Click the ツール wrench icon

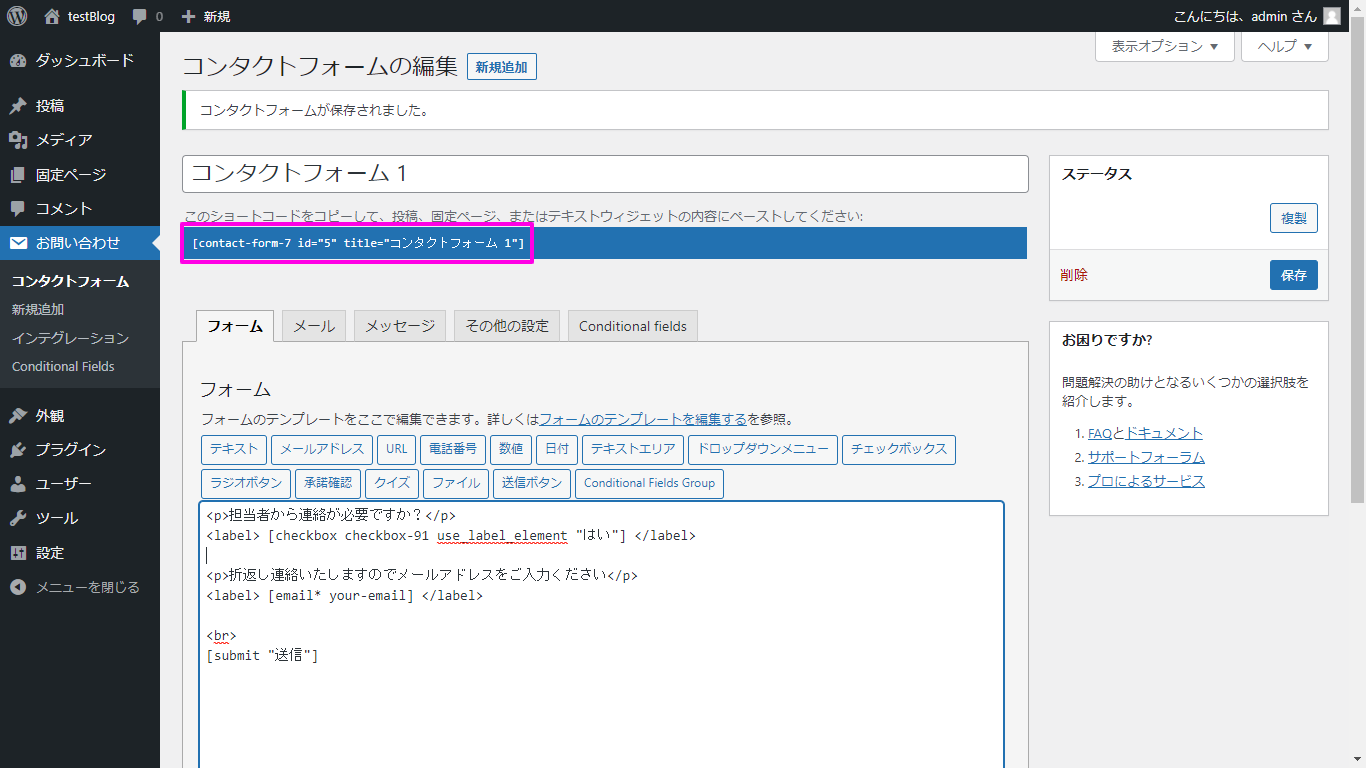18,518
